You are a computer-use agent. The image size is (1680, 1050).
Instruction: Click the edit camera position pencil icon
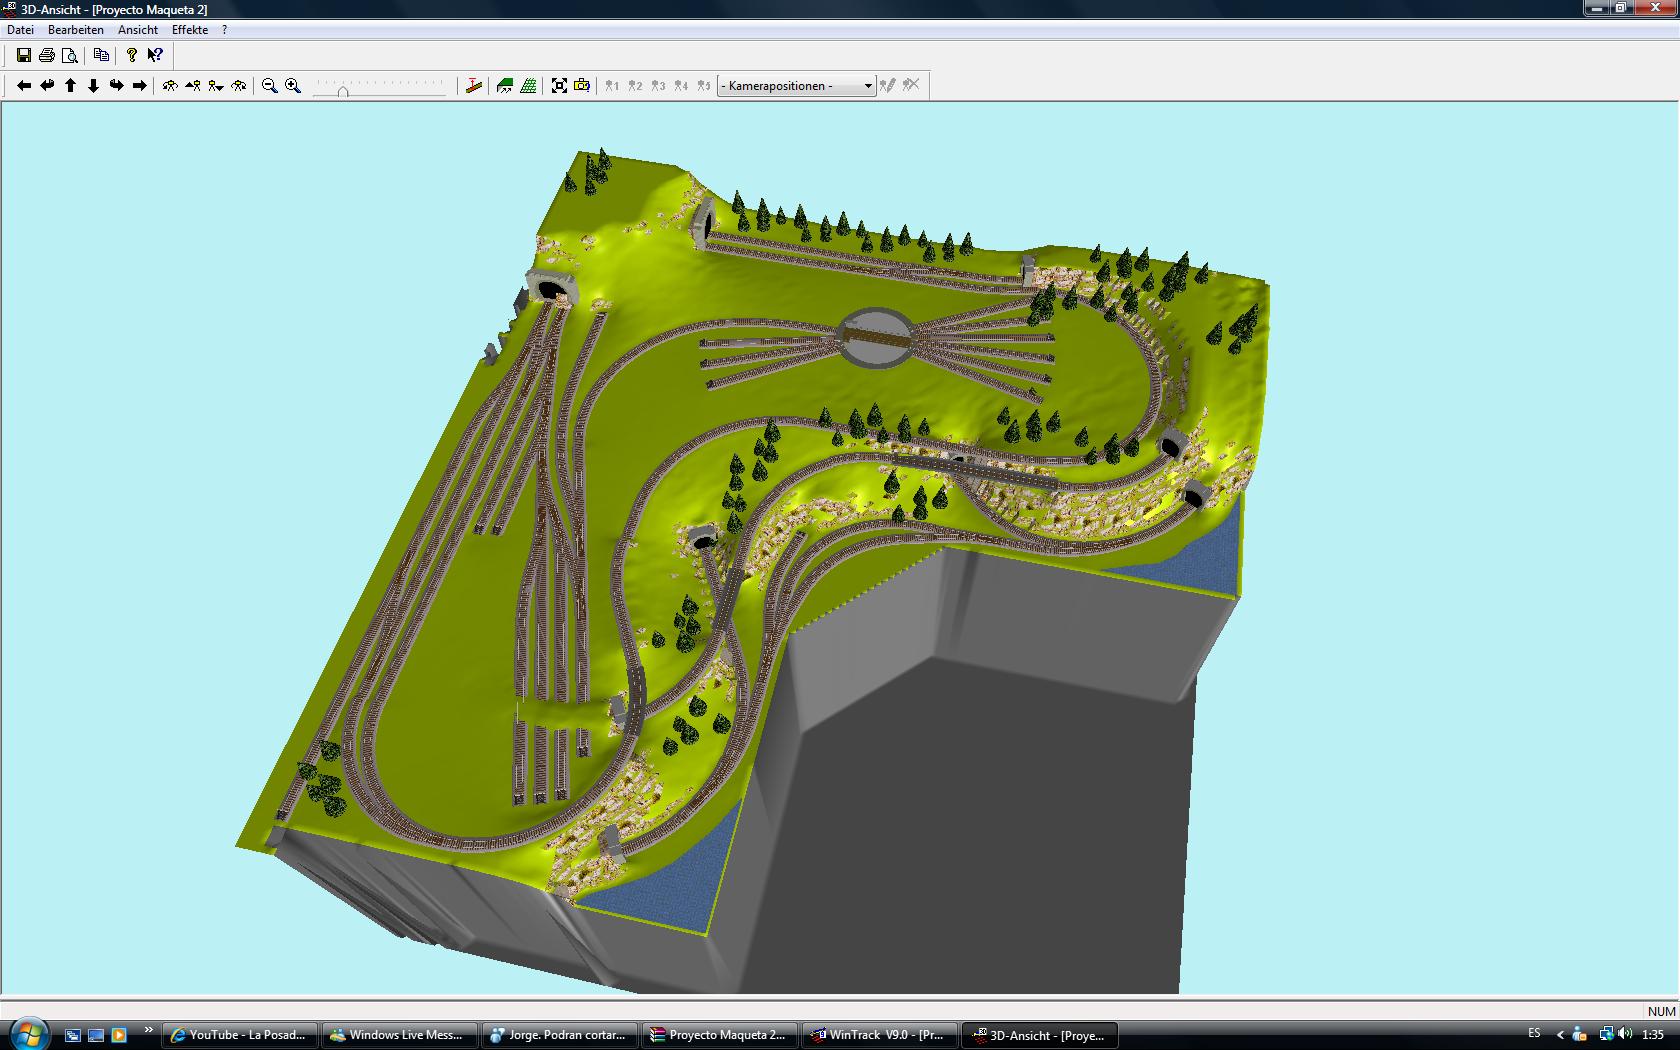pyautogui.click(x=887, y=86)
